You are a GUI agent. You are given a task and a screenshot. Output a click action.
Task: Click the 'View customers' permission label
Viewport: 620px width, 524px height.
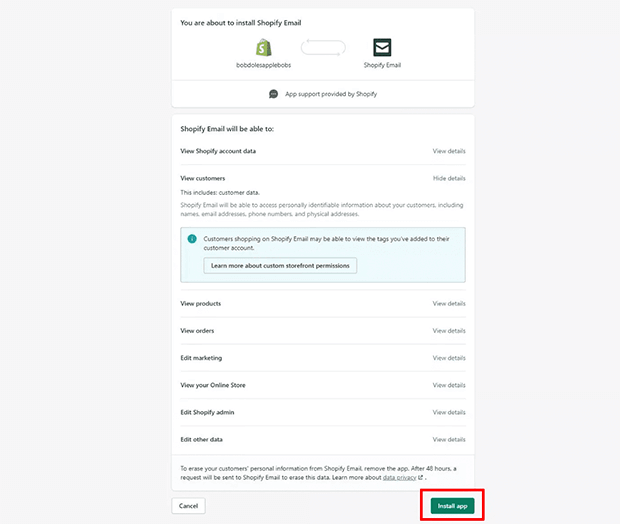pos(202,178)
